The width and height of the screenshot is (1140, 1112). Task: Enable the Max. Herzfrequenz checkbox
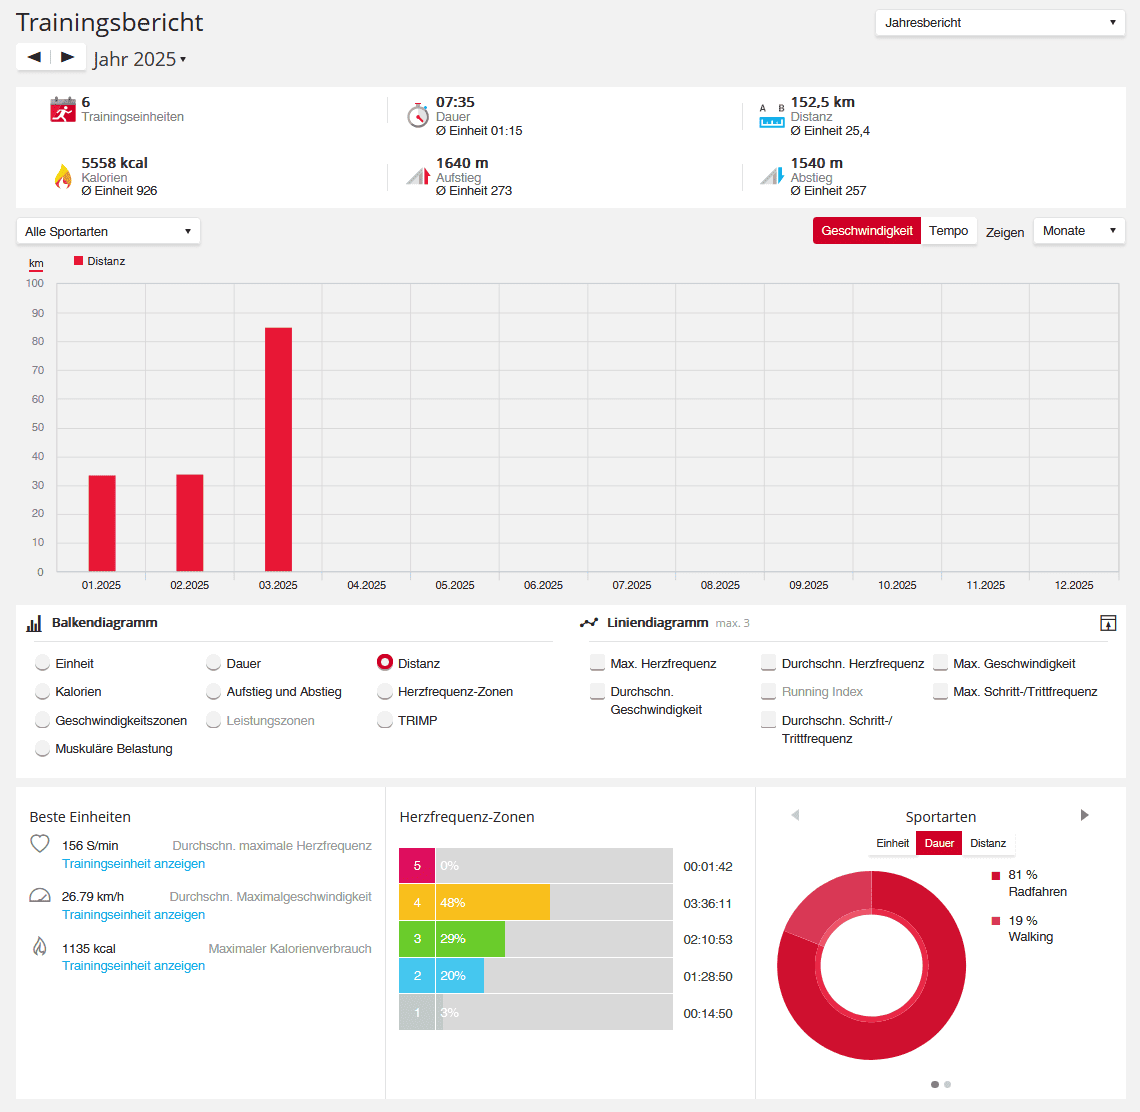click(597, 663)
